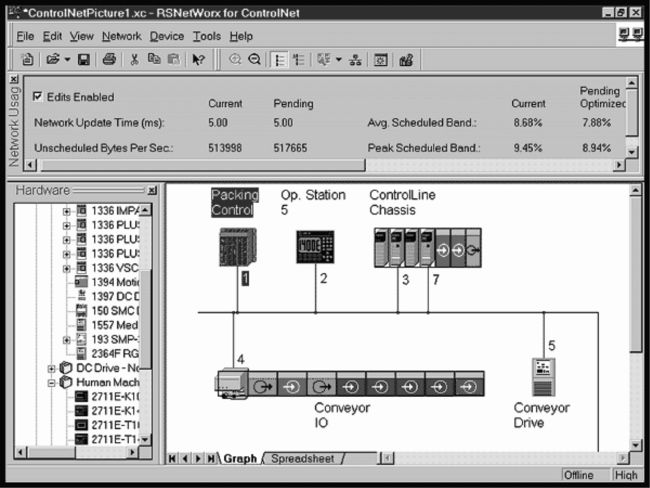
Task: Expand the DC Drive tree node
Action: pyautogui.click(x=51, y=369)
